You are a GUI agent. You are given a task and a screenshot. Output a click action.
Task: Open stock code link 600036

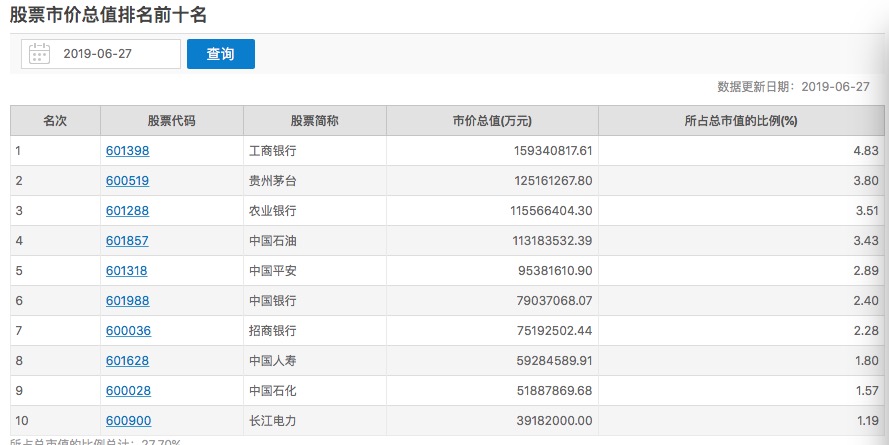point(129,330)
